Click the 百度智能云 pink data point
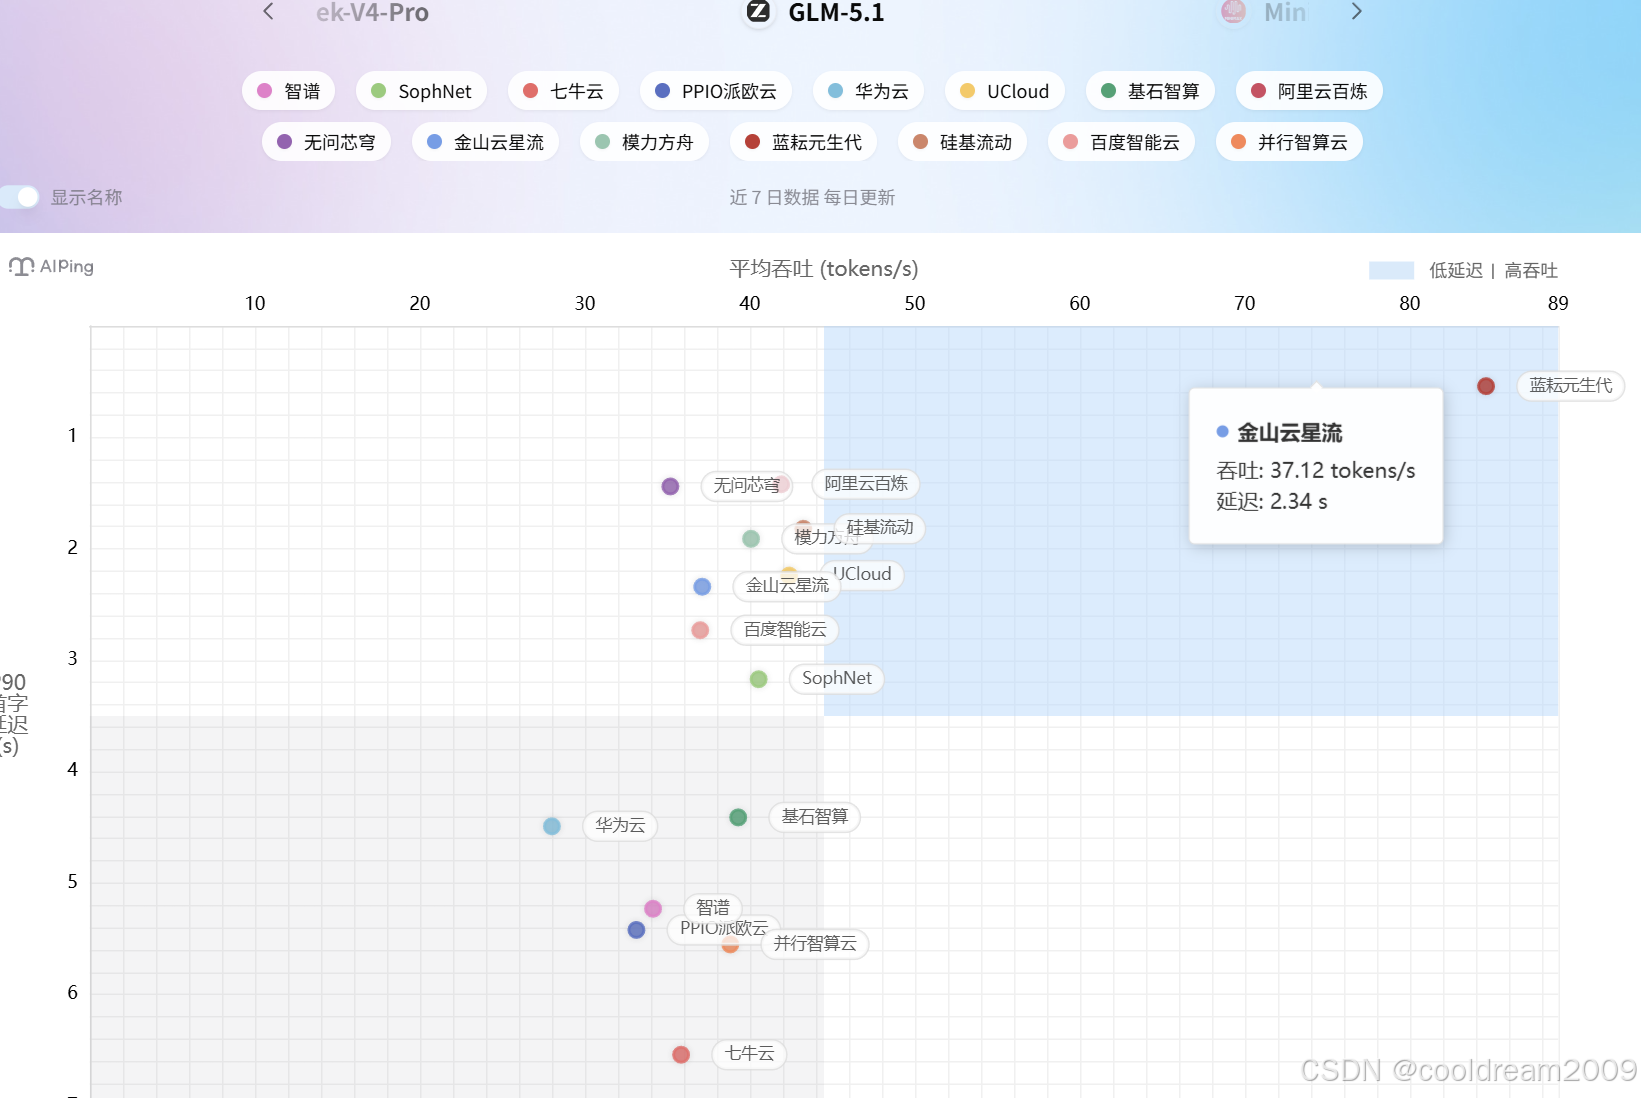Viewport: 1641px width, 1098px height. click(700, 630)
